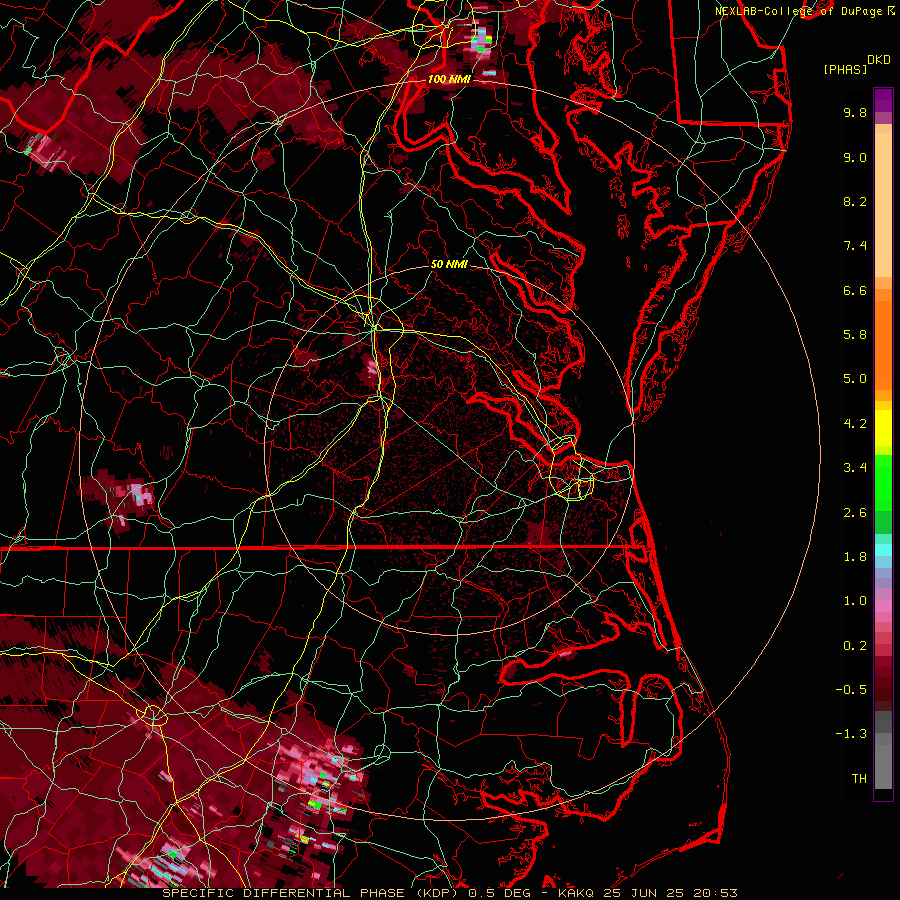Pick the cyan band of color scale
This screenshot has height=900, width=900.
click(x=883, y=550)
